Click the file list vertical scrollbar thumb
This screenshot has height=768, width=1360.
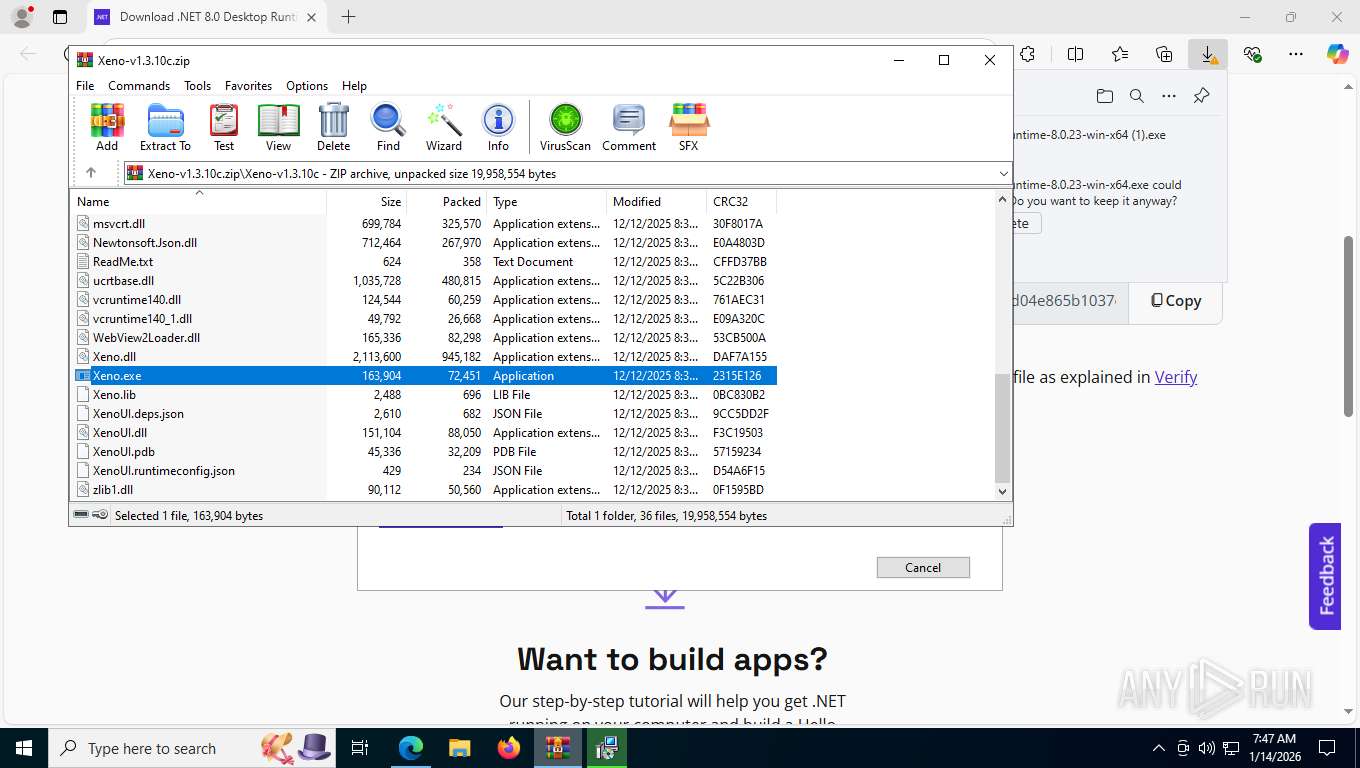(1003, 429)
